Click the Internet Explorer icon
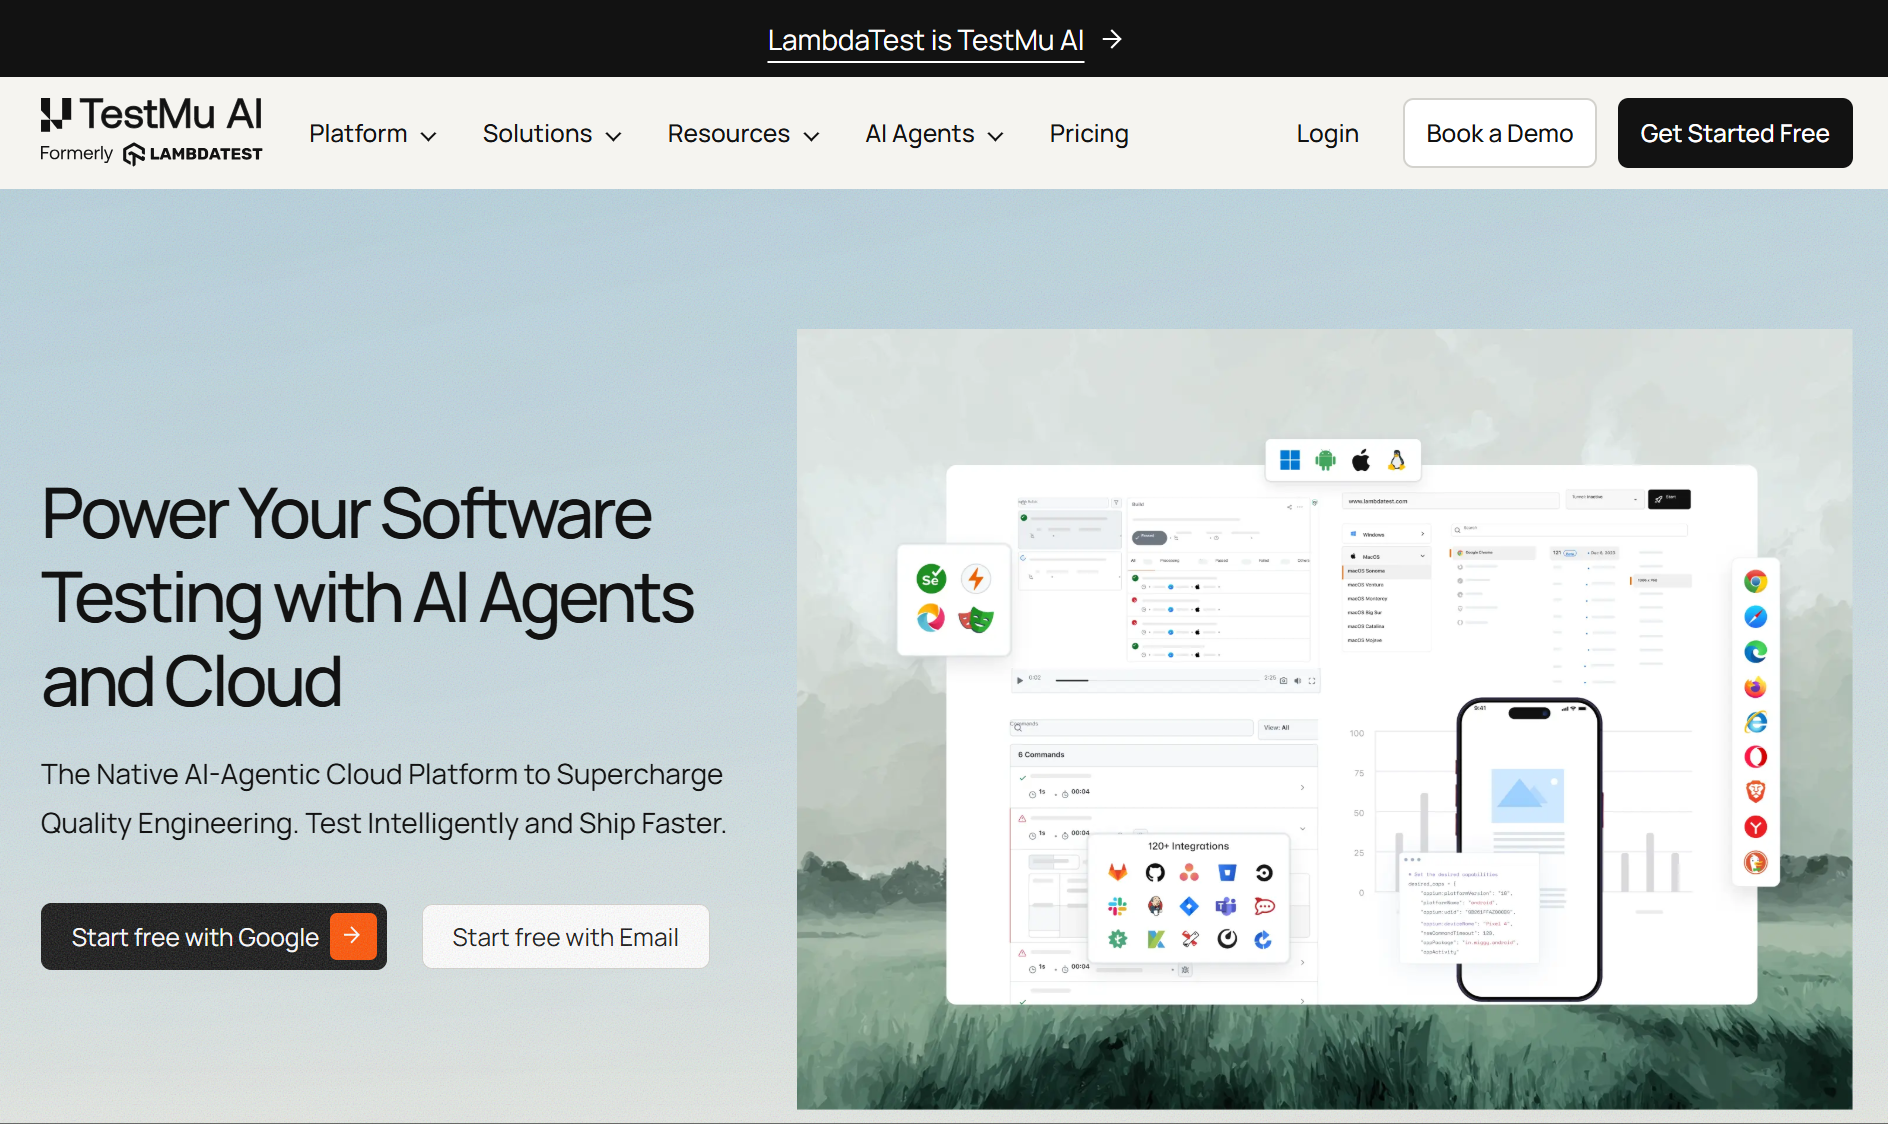This screenshot has width=1888, height=1124. click(1755, 722)
